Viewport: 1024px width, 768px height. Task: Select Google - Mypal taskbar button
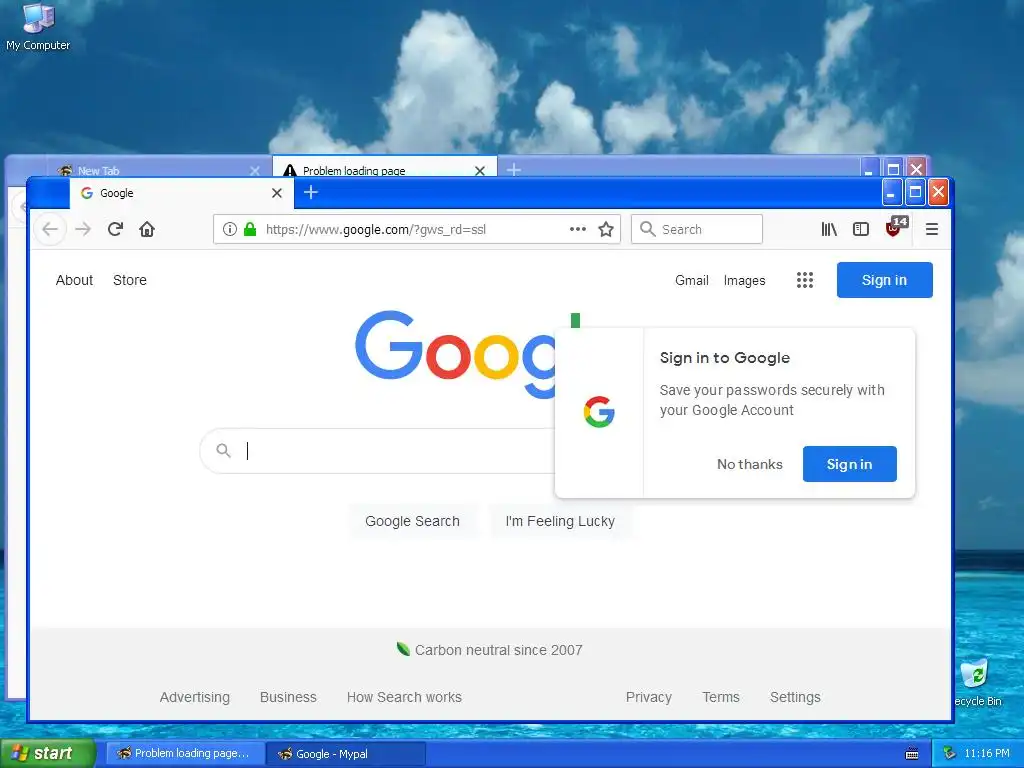[346, 754]
